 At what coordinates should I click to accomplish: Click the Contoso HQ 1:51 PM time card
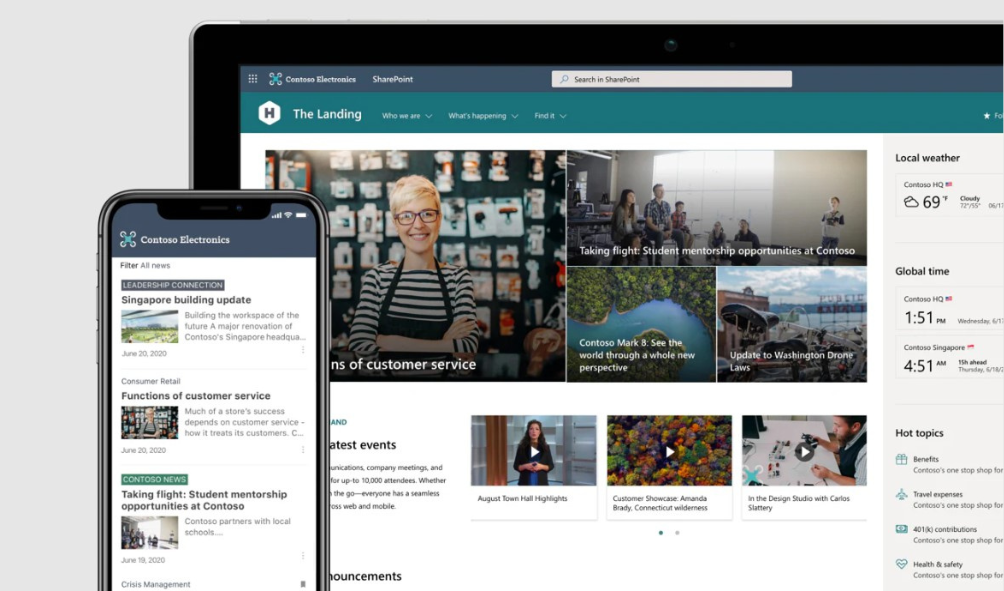click(950, 309)
